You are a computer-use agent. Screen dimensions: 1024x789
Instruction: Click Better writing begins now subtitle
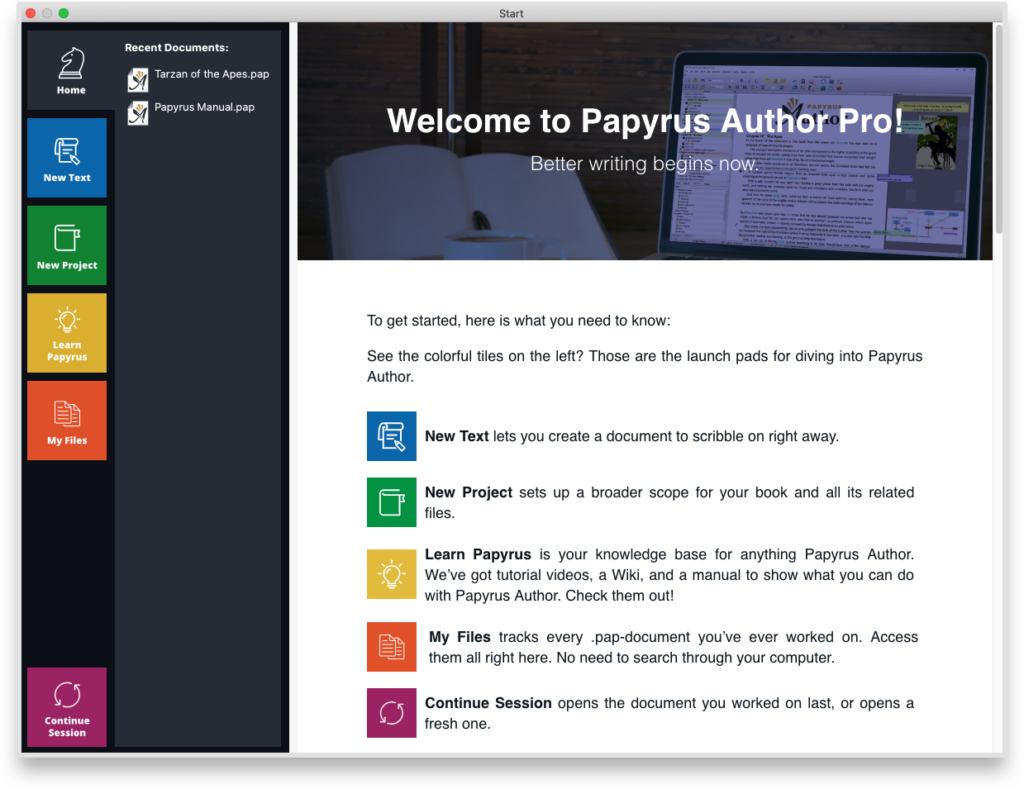644,164
